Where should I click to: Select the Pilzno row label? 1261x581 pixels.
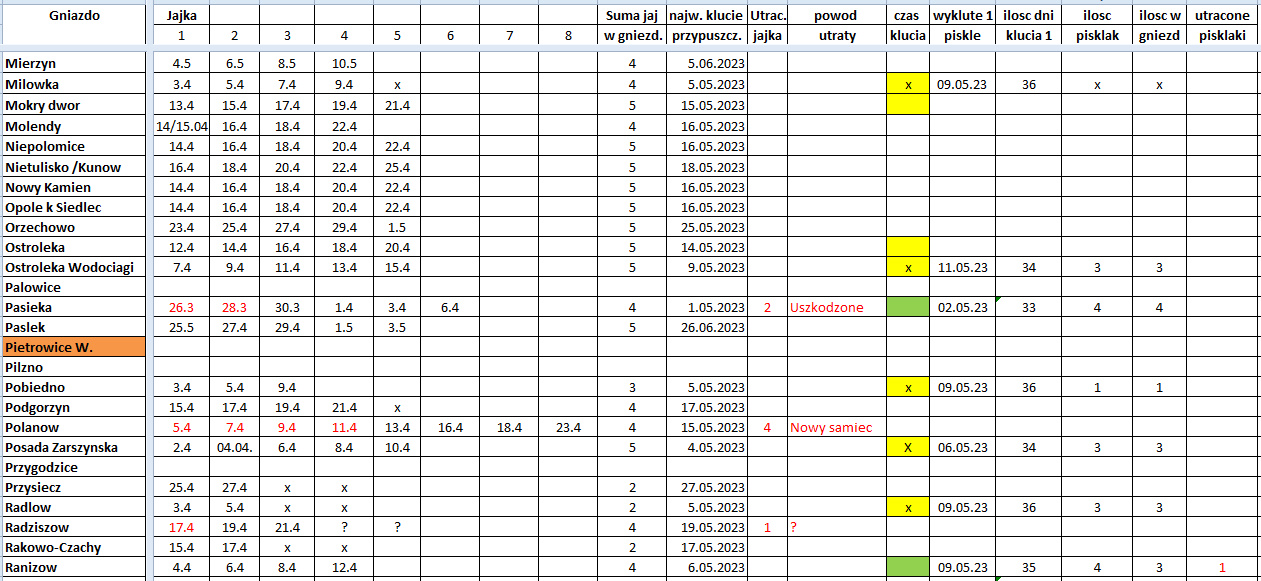coord(74,367)
